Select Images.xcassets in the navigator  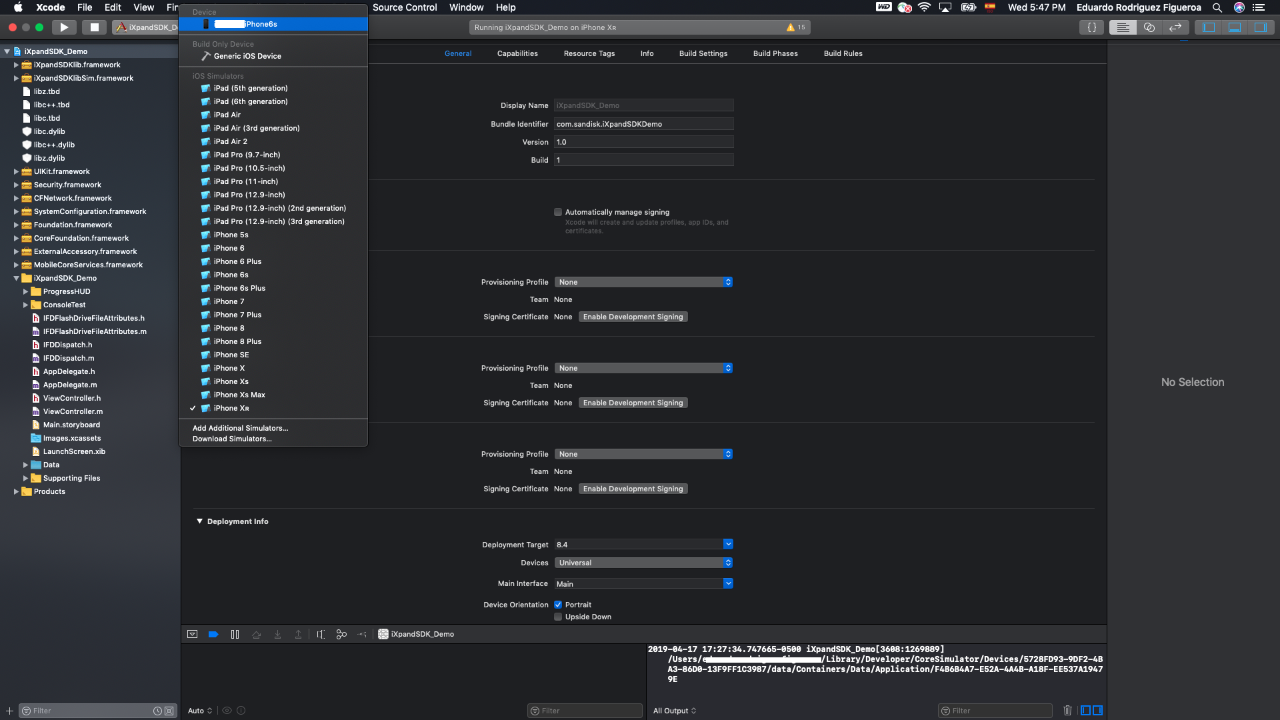pos(72,438)
